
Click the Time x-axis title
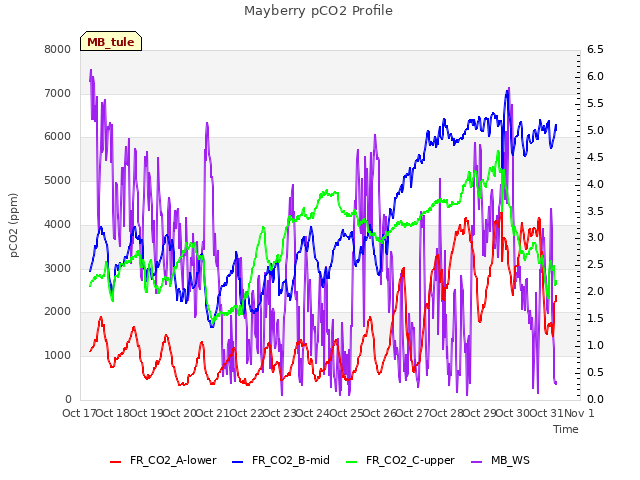(566, 429)
